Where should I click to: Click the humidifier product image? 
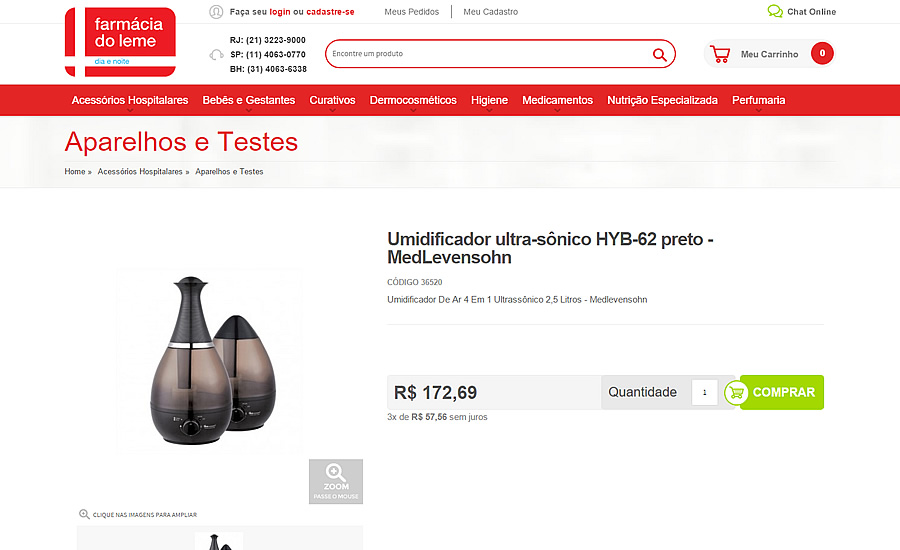coord(211,362)
